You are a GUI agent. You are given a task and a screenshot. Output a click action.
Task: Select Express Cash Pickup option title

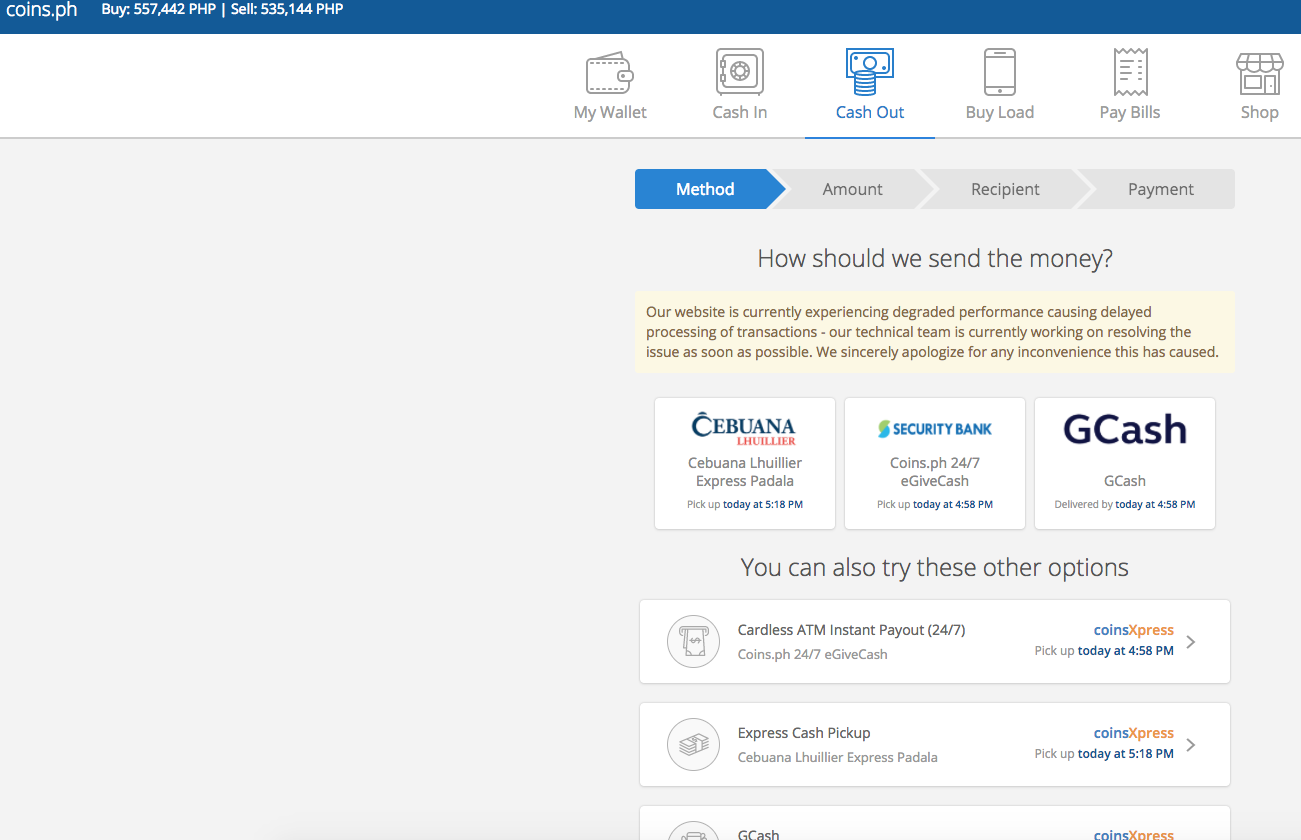pyautogui.click(x=804, y=733)
